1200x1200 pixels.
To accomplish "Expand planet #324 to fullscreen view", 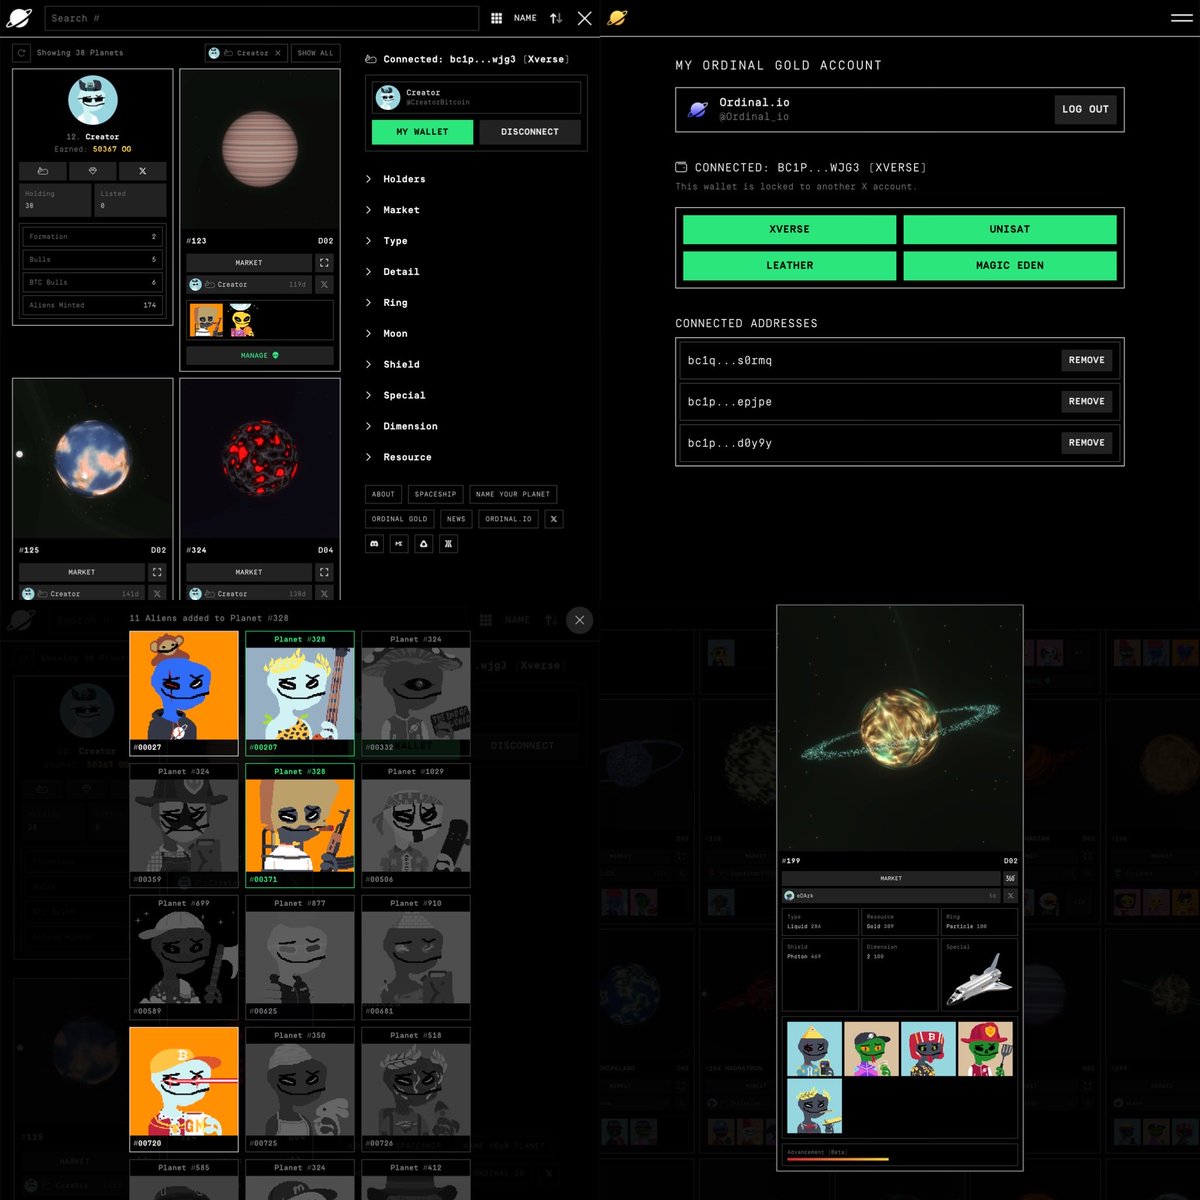I will pyautogui.click(x=324, y=572).
